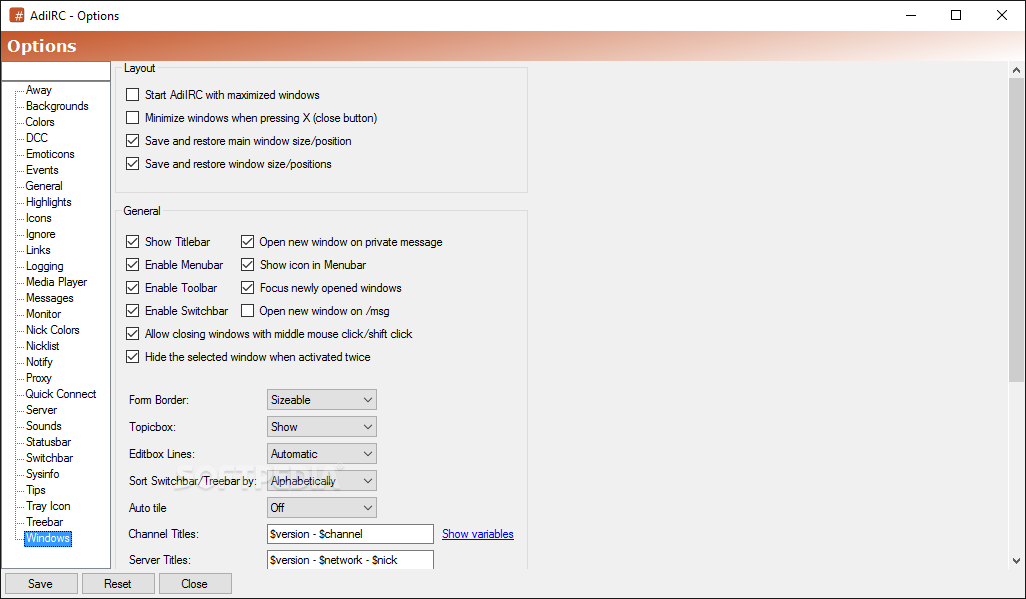This screenshot has height=599, width=1026.
Task: Select Ignore in the options tree
Action: tap(41, 234)
